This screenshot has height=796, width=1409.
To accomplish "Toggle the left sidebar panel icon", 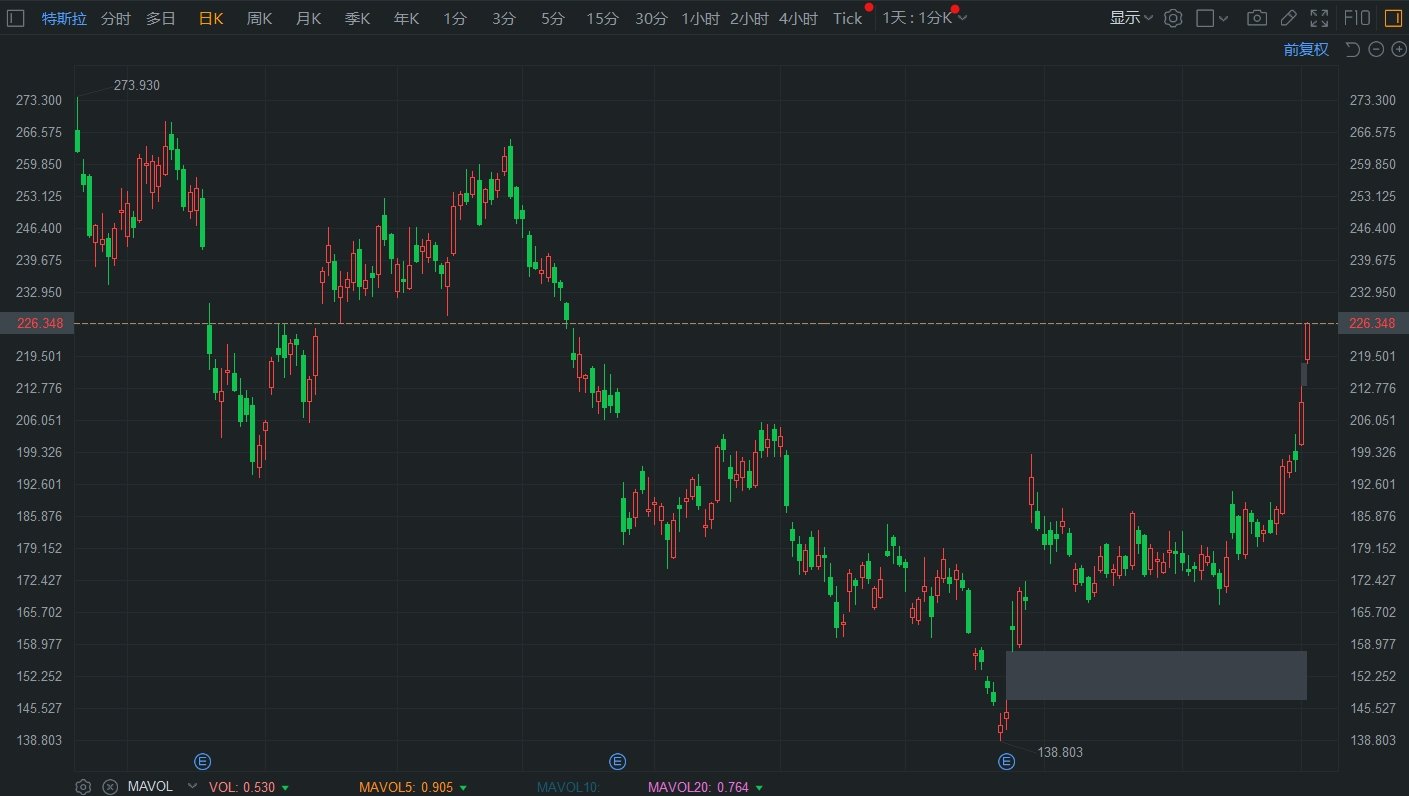I will [16, 18].
